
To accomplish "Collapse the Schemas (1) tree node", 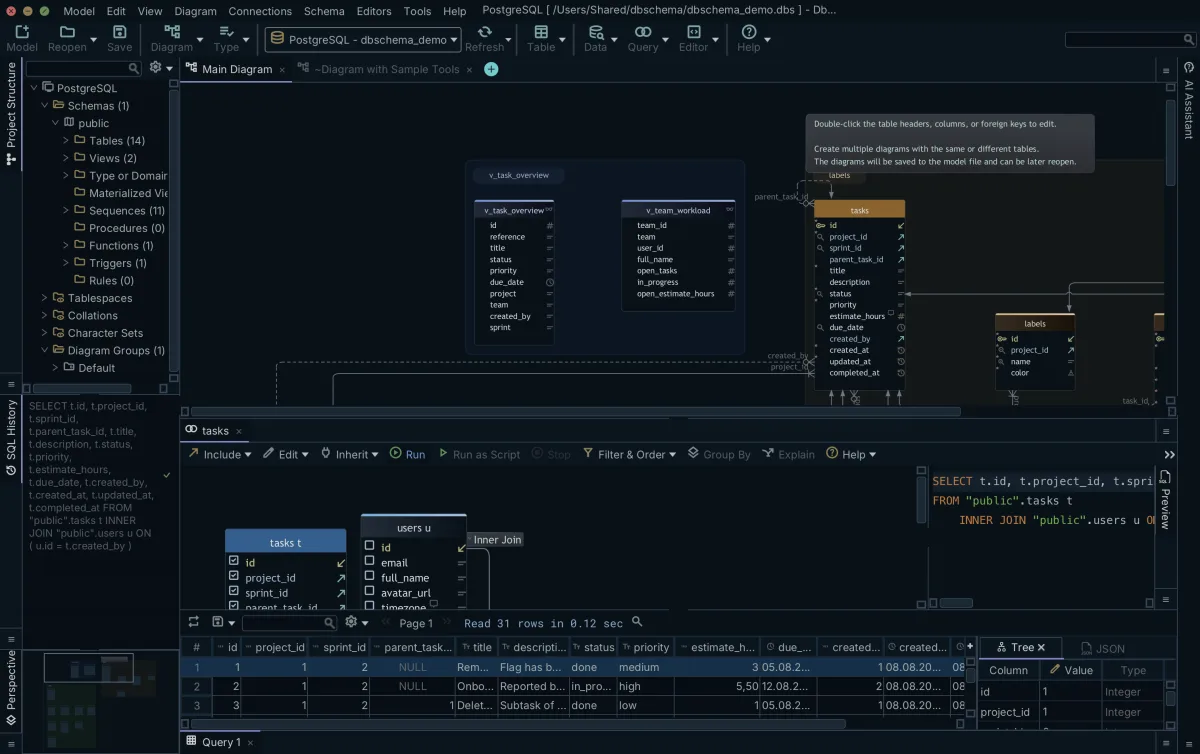I will [45, 105].
